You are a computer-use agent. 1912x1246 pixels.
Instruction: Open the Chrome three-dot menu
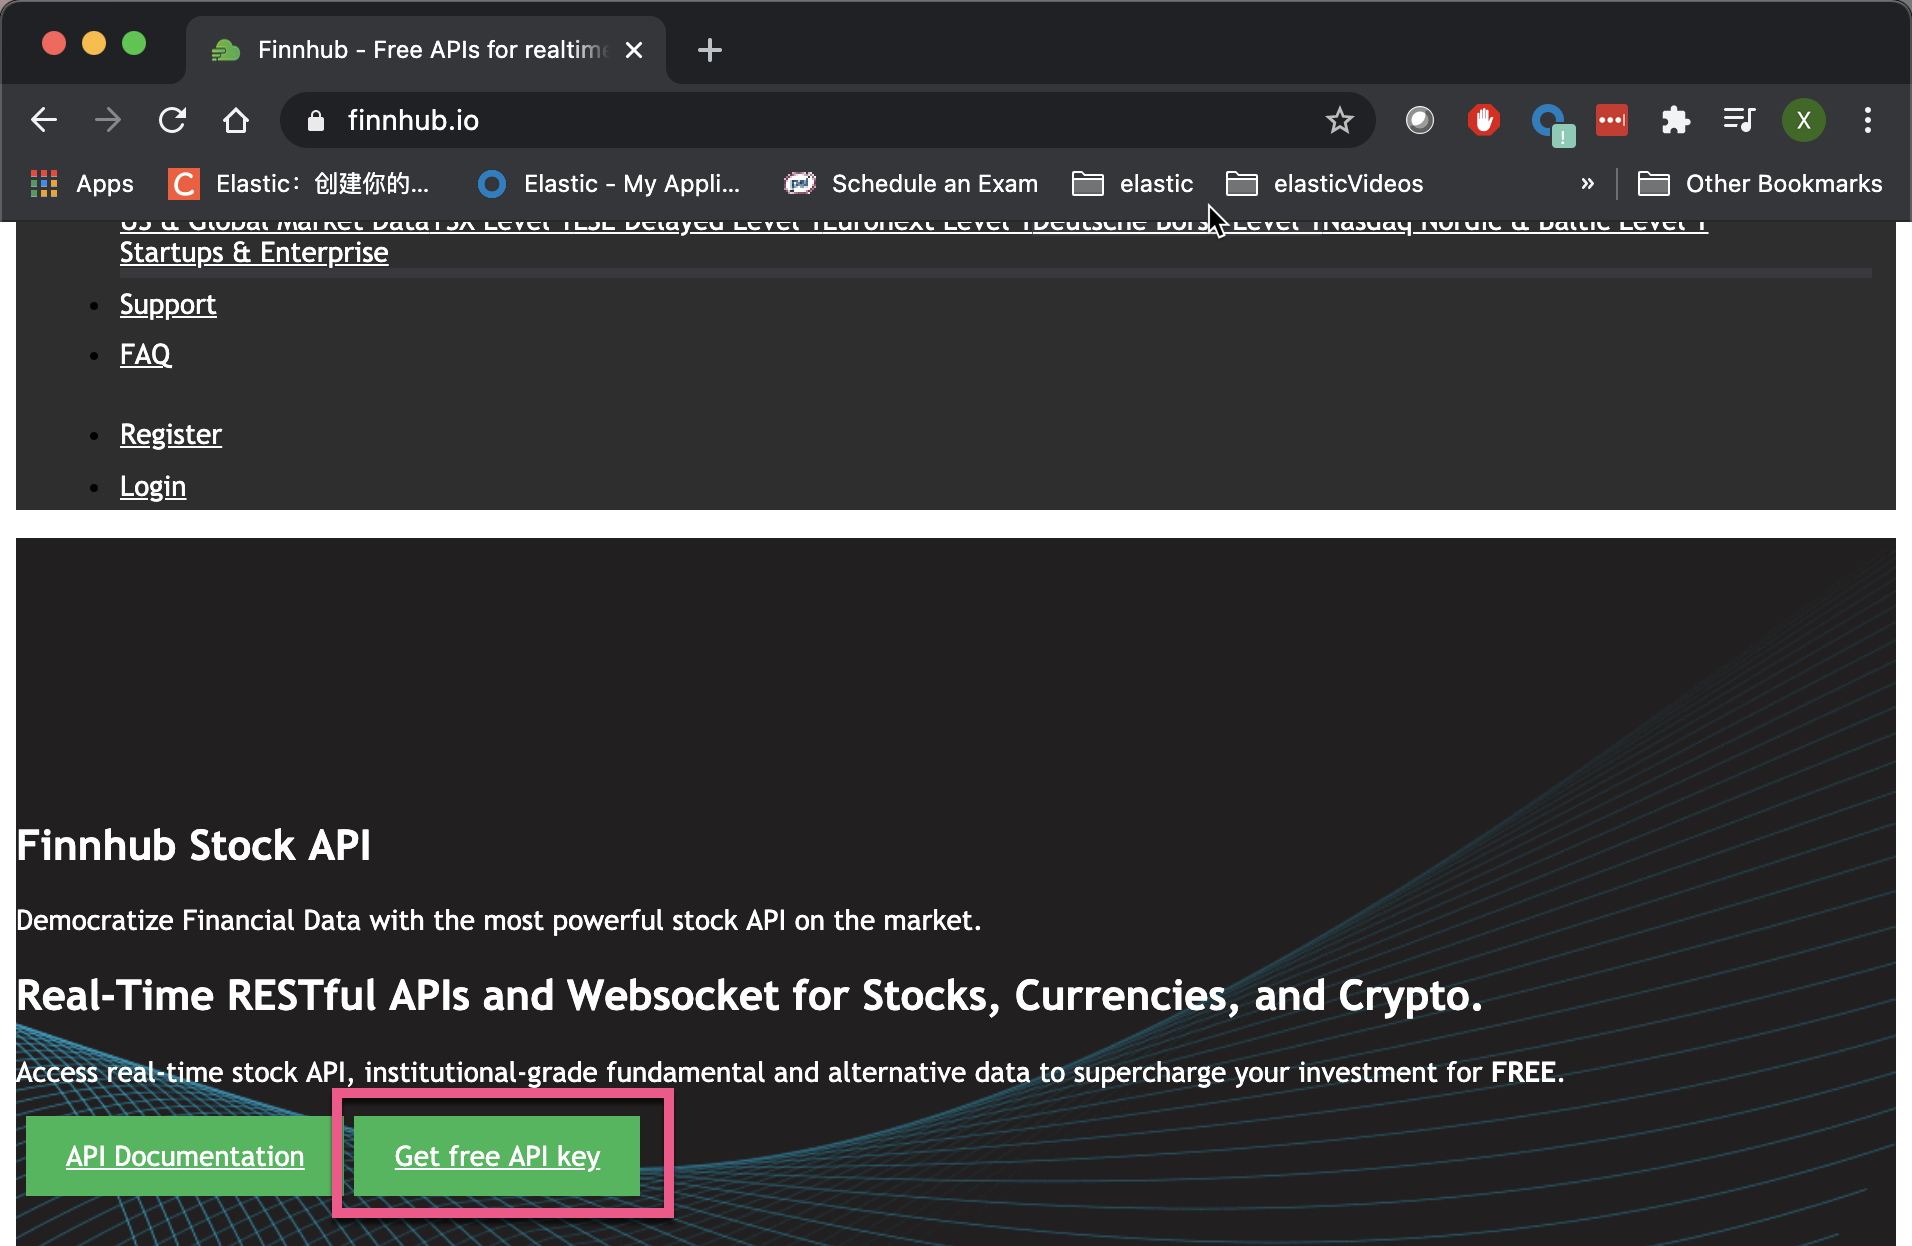coord(1867,120)
